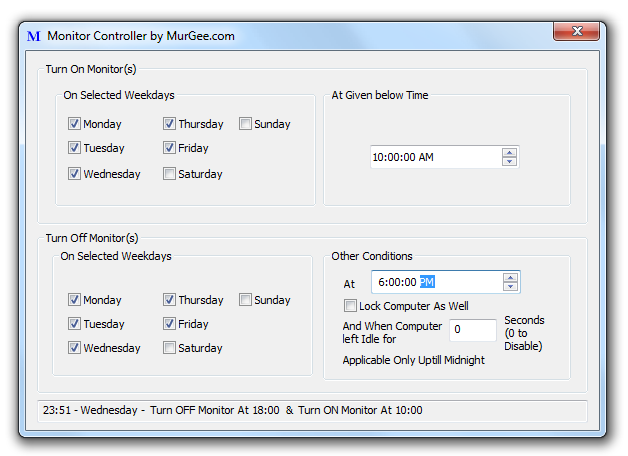This screenshot has height=456, width=628.
Task: Click the Monitor Controller by MurGee.com title
Action: click(x=141, y=36)
